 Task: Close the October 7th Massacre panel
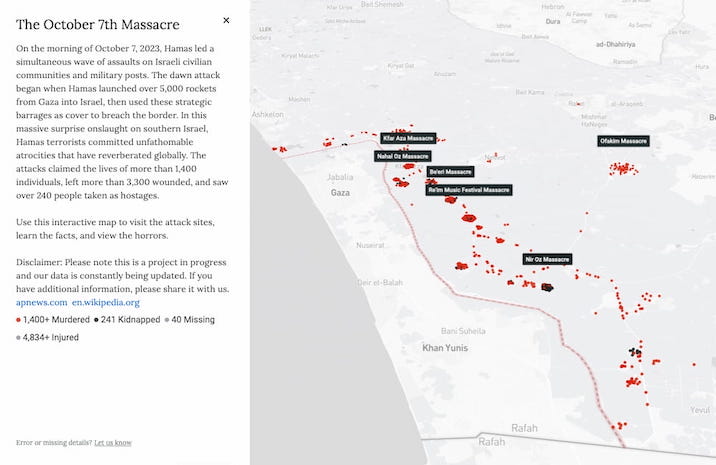[226, 21]
